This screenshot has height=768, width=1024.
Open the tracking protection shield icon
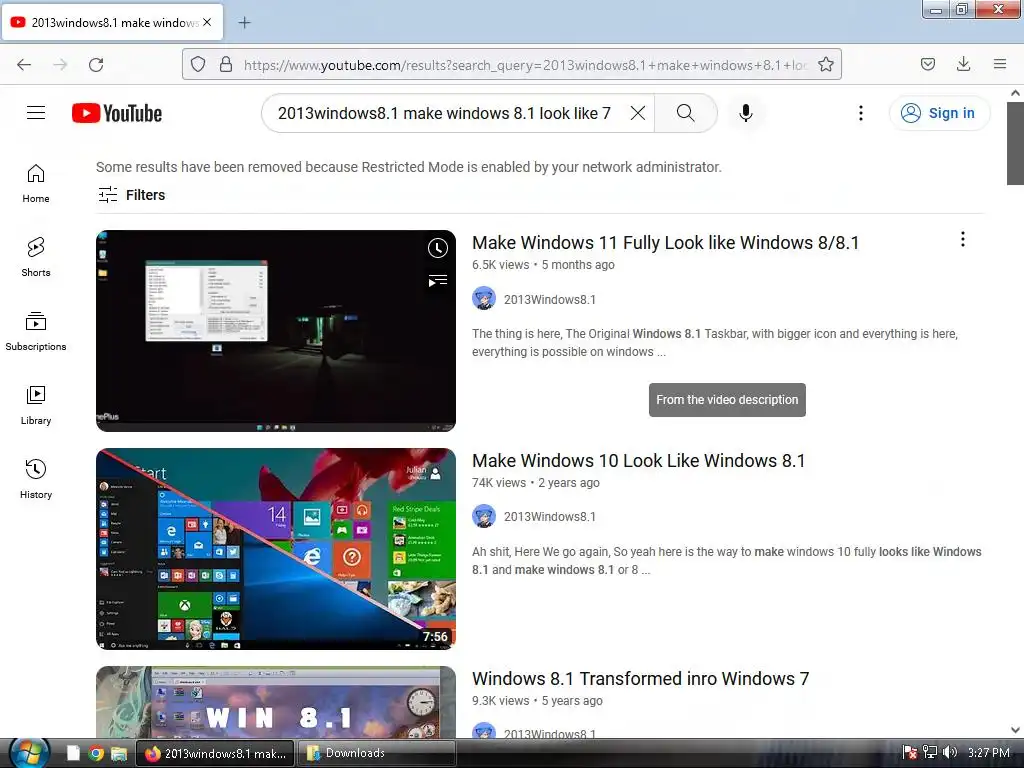coord(198,65)
